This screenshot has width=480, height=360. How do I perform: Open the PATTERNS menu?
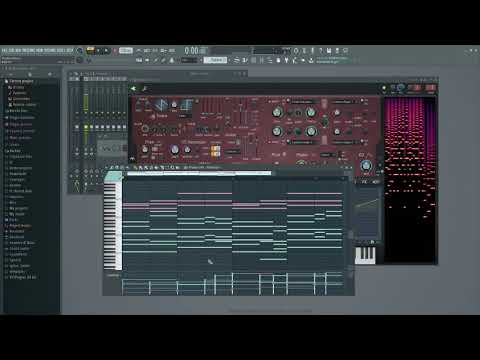tap(28, 50)
